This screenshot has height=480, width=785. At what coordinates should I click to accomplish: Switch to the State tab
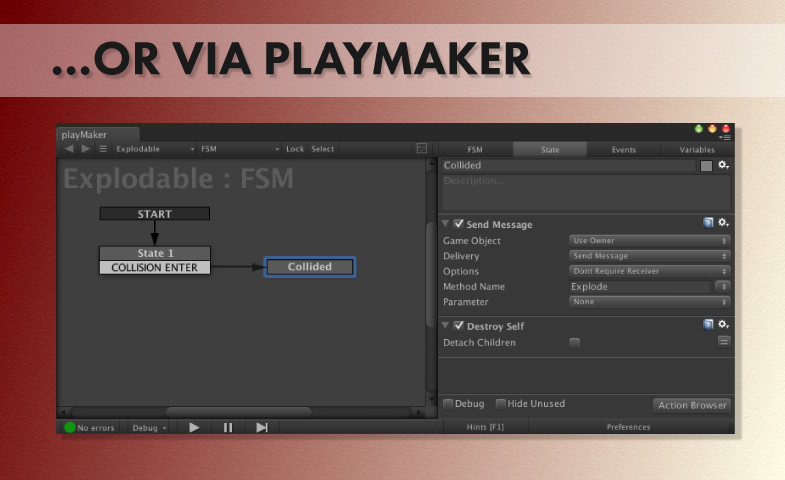point(550,149)
